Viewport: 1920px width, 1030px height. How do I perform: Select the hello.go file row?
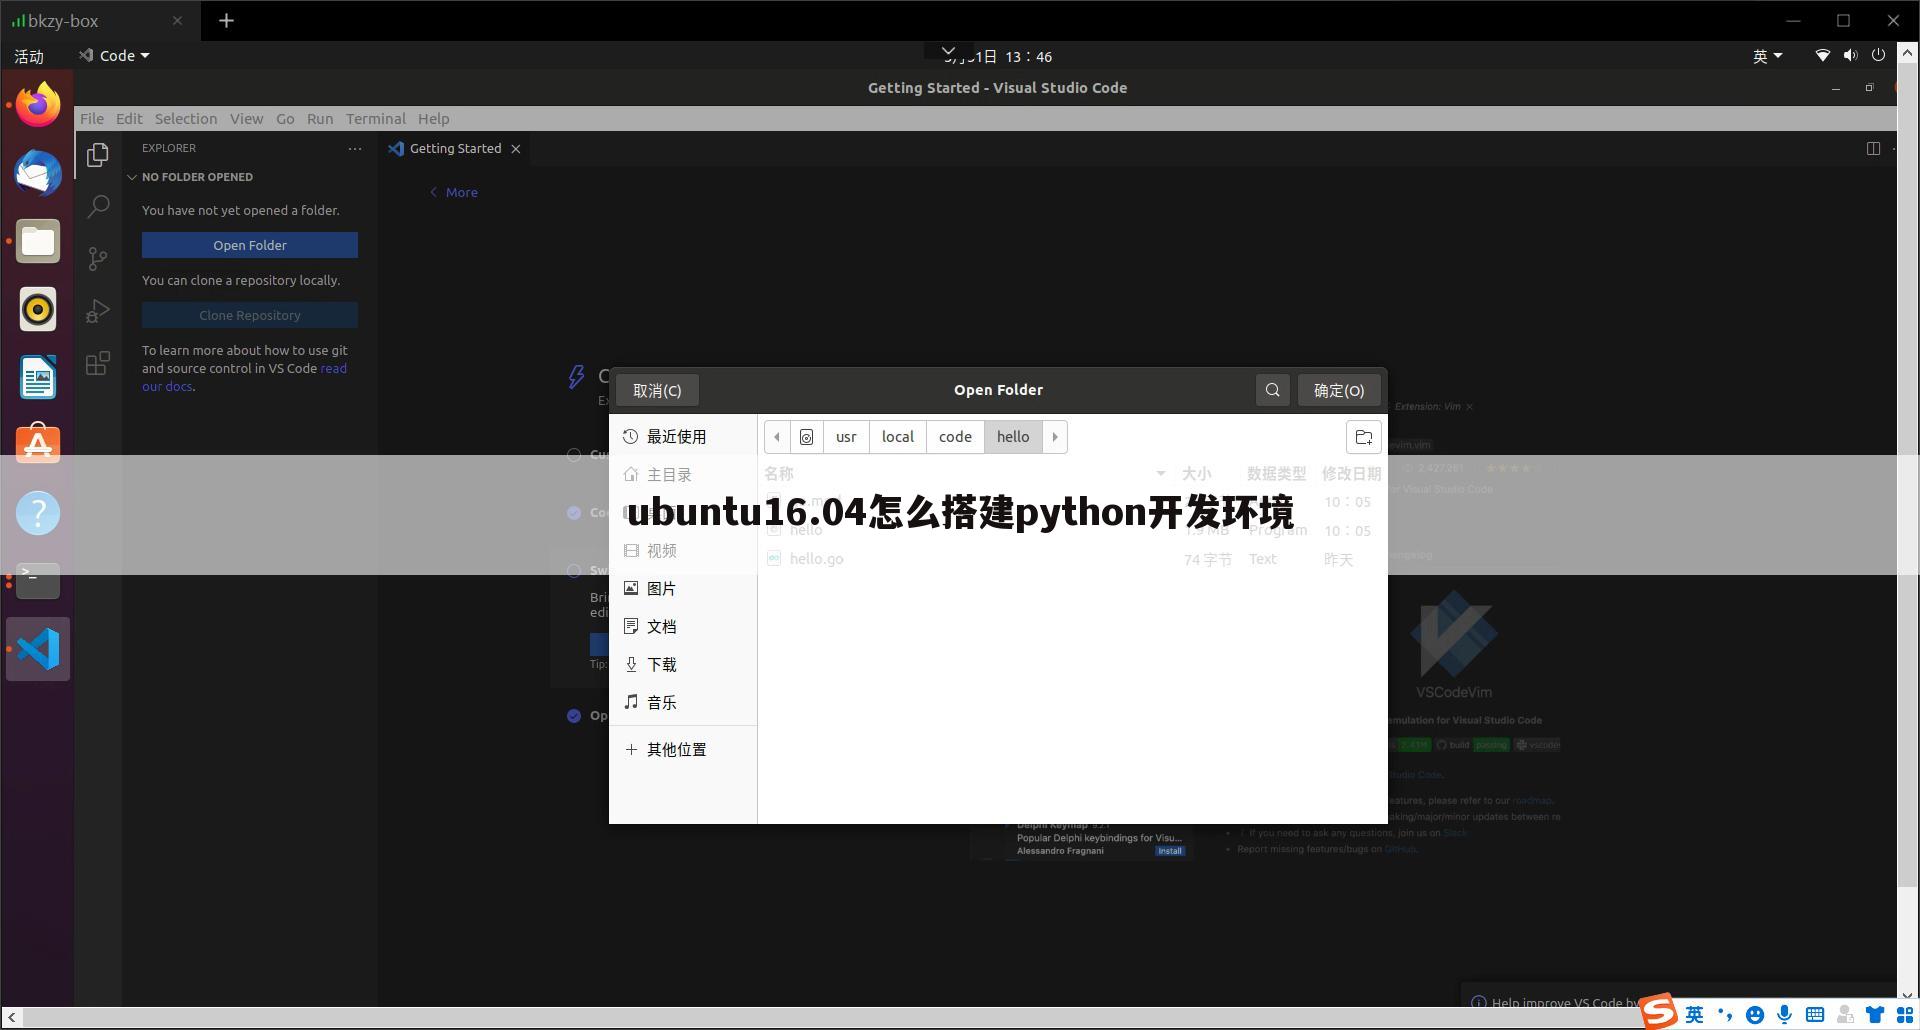1072,559
